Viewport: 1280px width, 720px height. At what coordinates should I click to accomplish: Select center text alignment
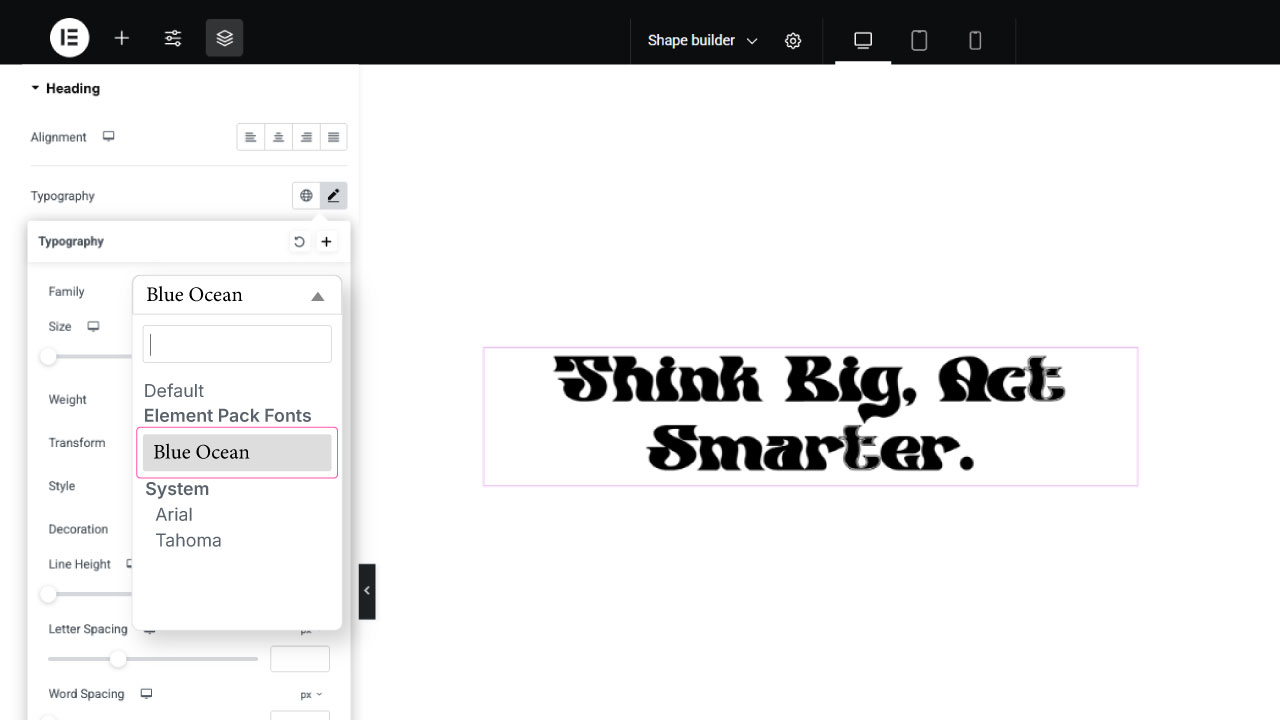279,137
